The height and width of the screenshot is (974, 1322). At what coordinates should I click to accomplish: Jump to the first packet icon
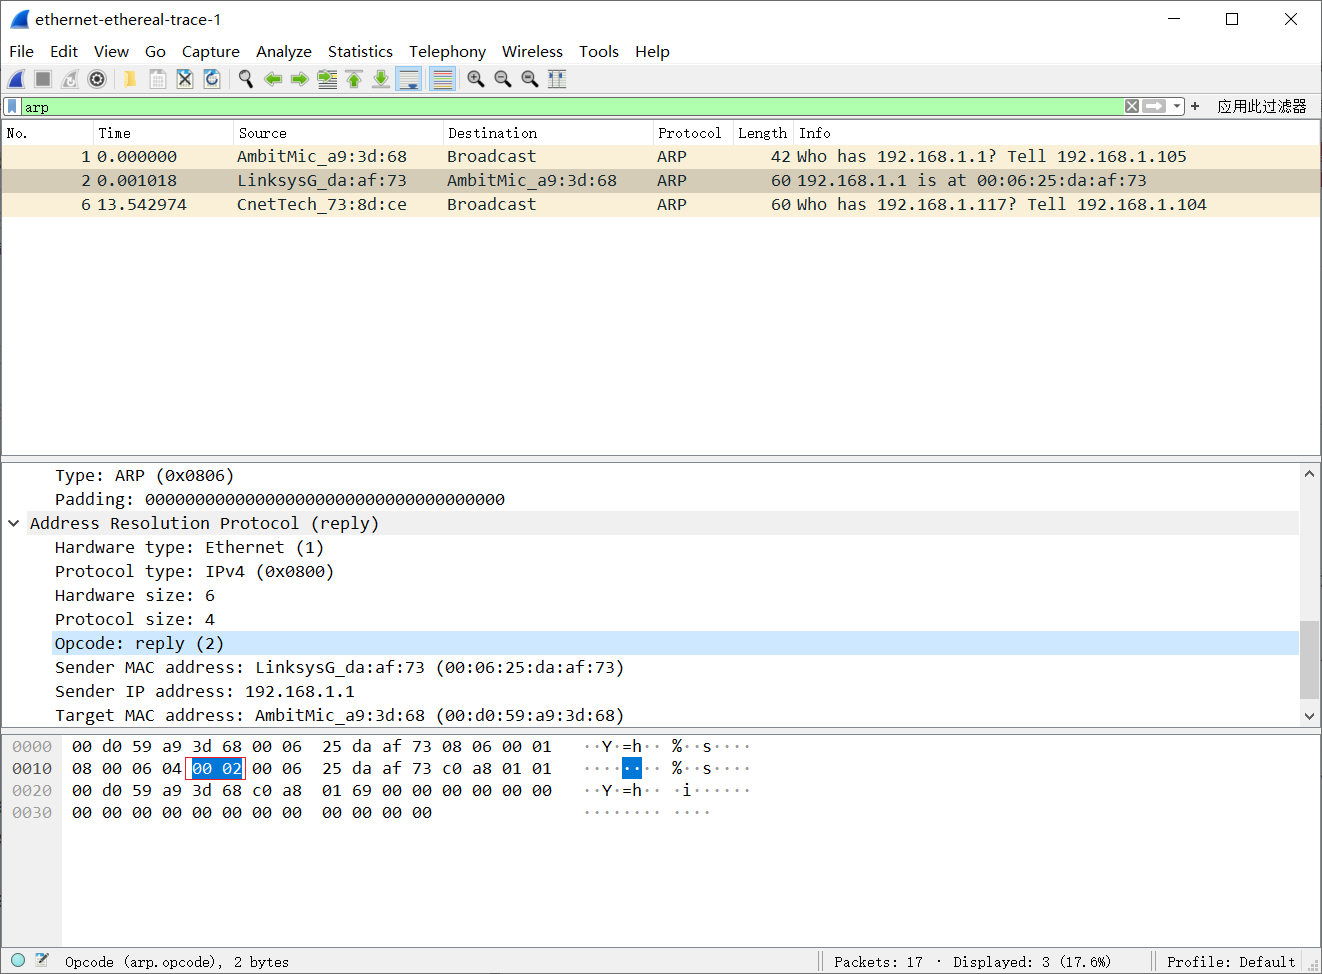354,79
